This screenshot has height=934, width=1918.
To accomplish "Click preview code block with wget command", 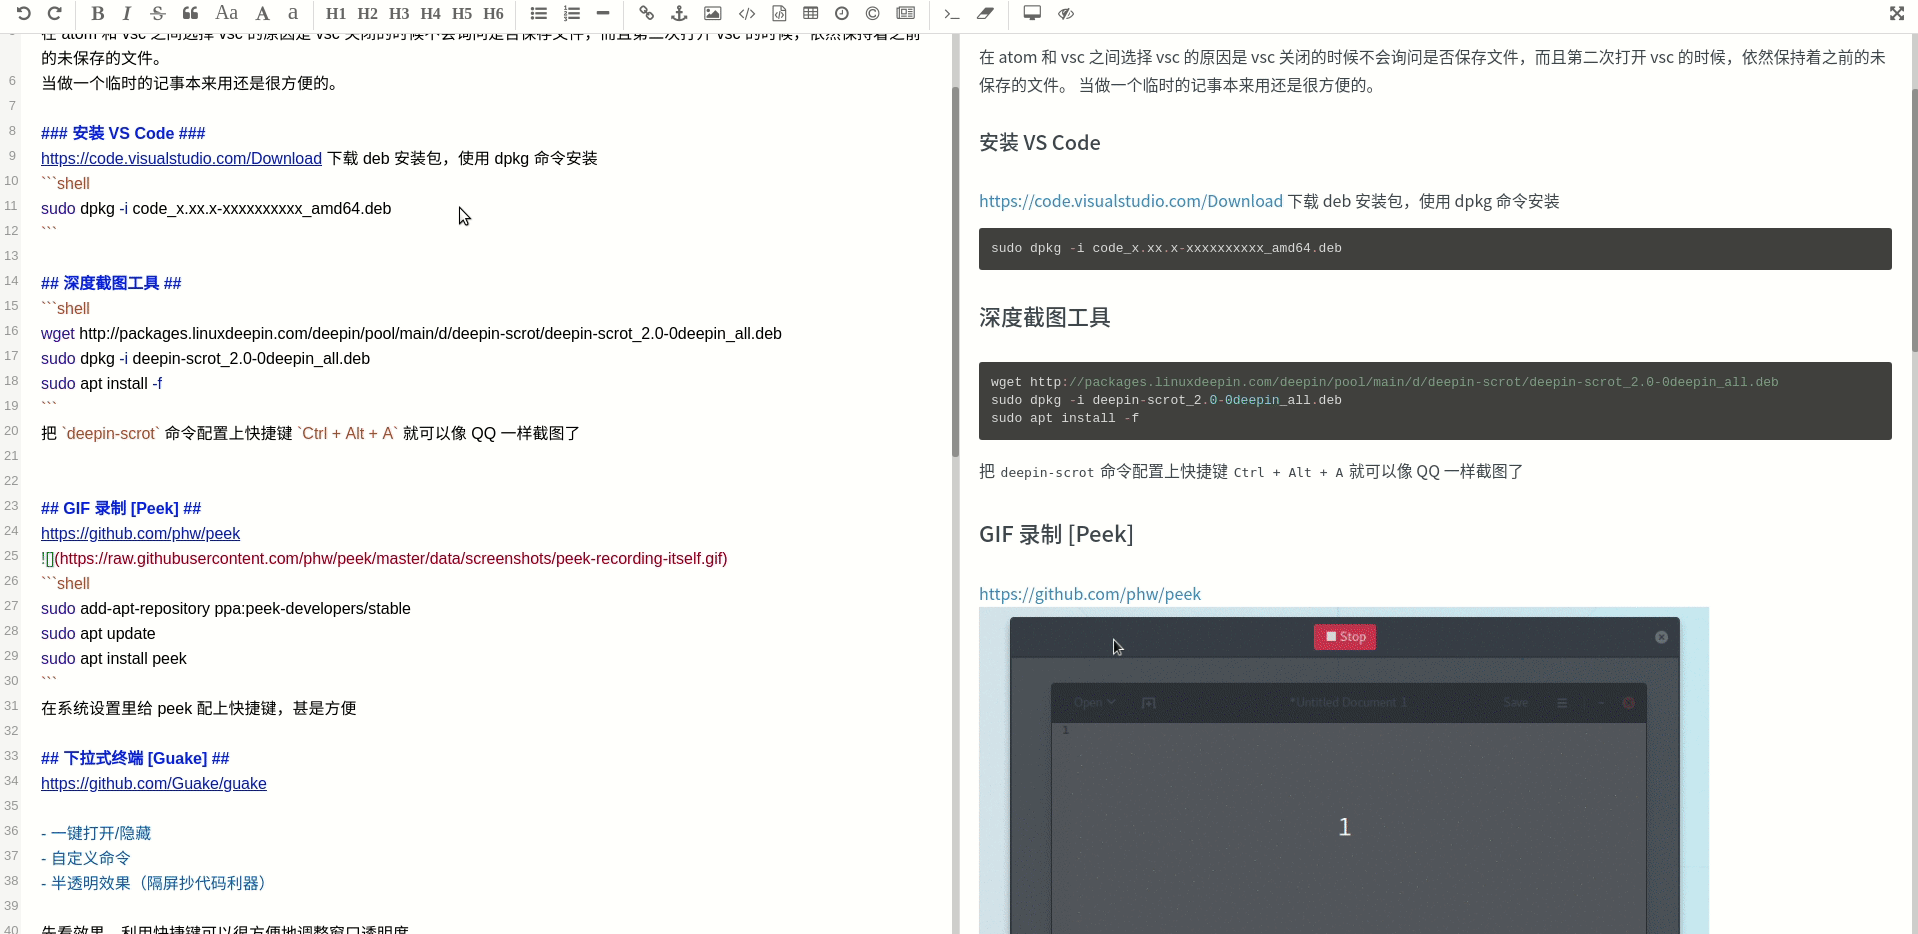I will 1435,401.
